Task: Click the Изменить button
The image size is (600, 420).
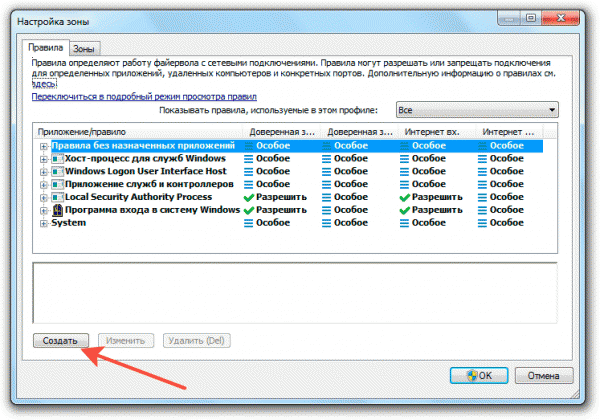Action: [x=126, y=340]
